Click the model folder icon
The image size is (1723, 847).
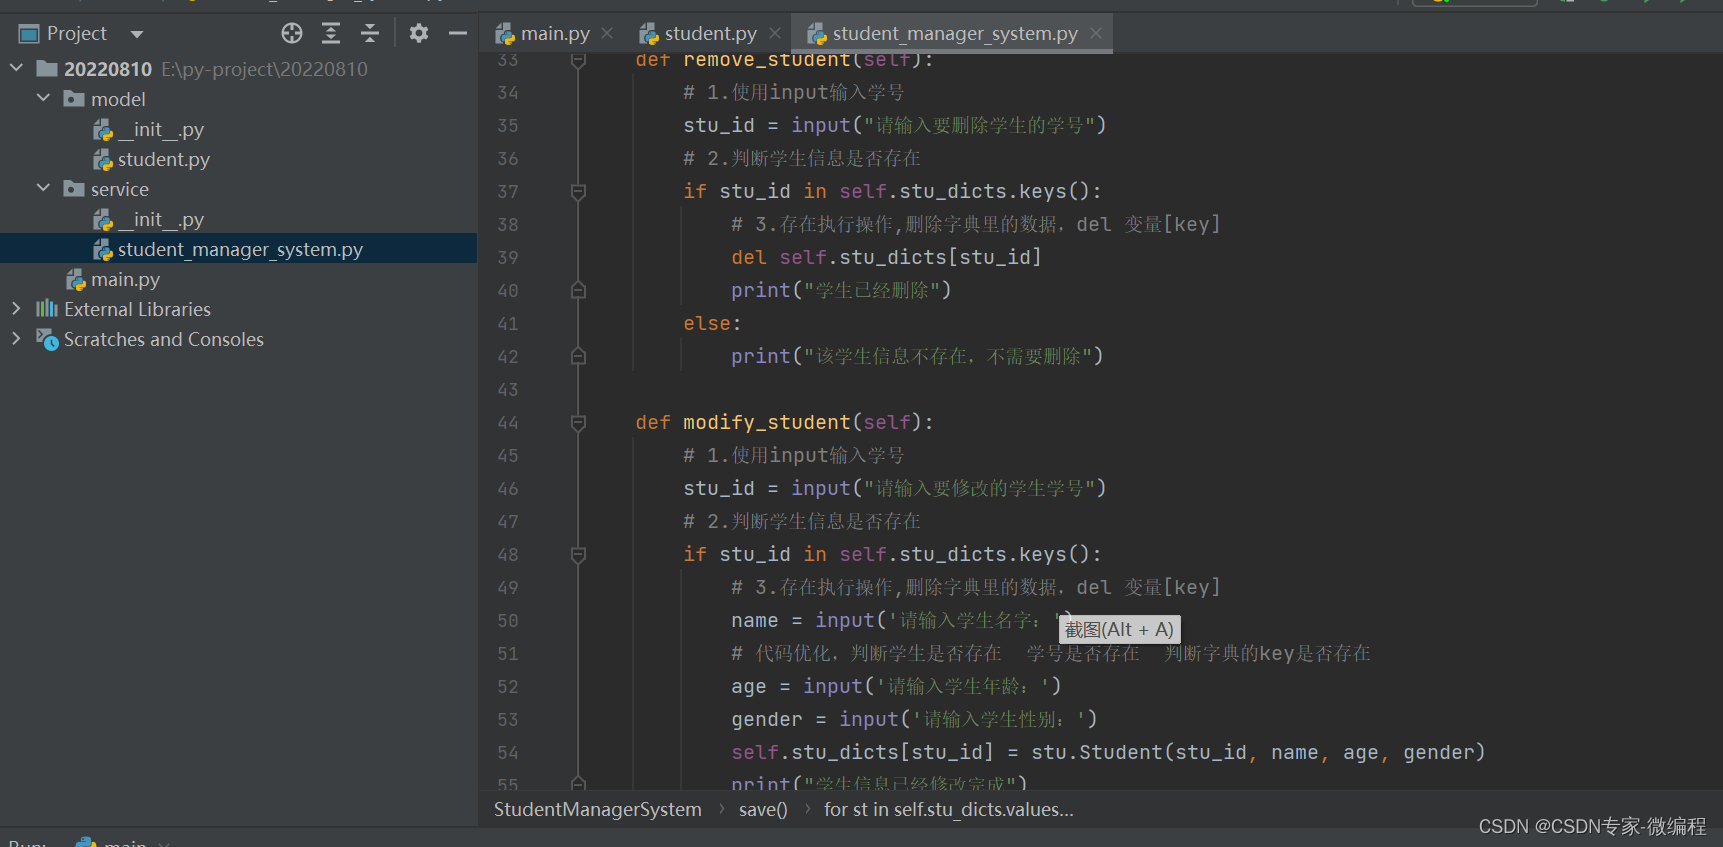(x=74, y=98)
